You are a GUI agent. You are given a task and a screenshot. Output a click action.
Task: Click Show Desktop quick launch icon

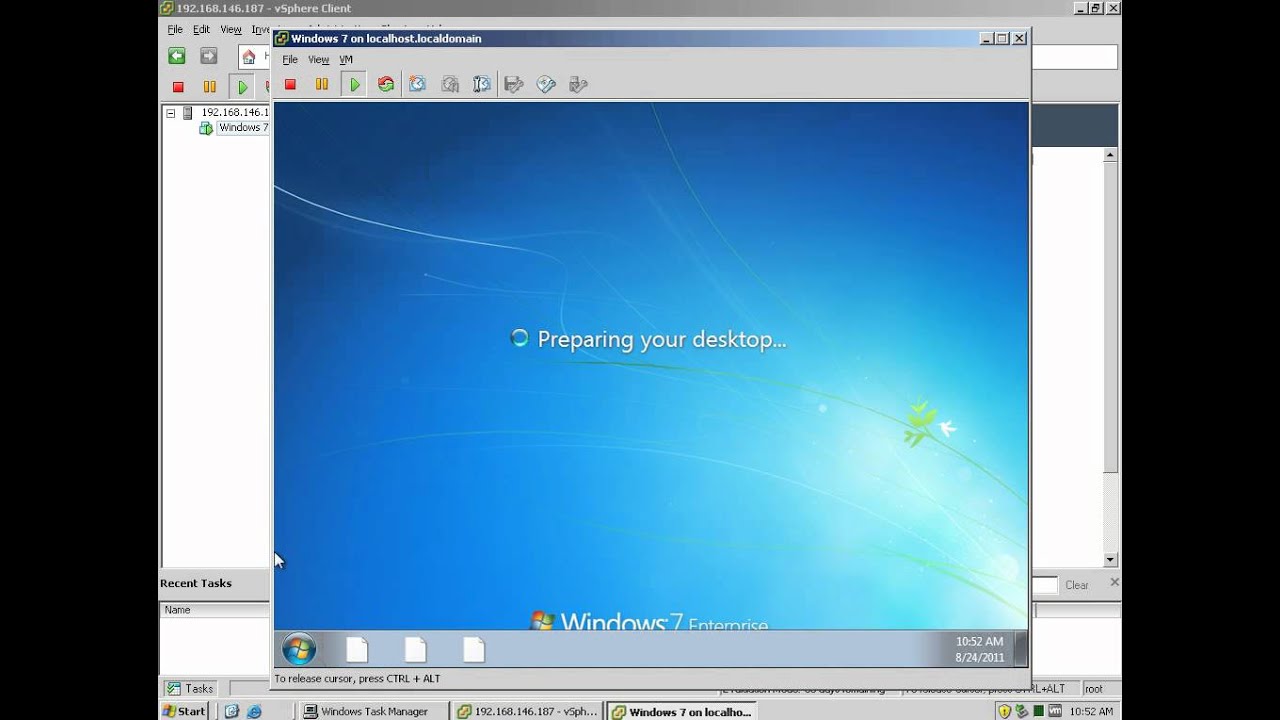(x=232, y=712)
